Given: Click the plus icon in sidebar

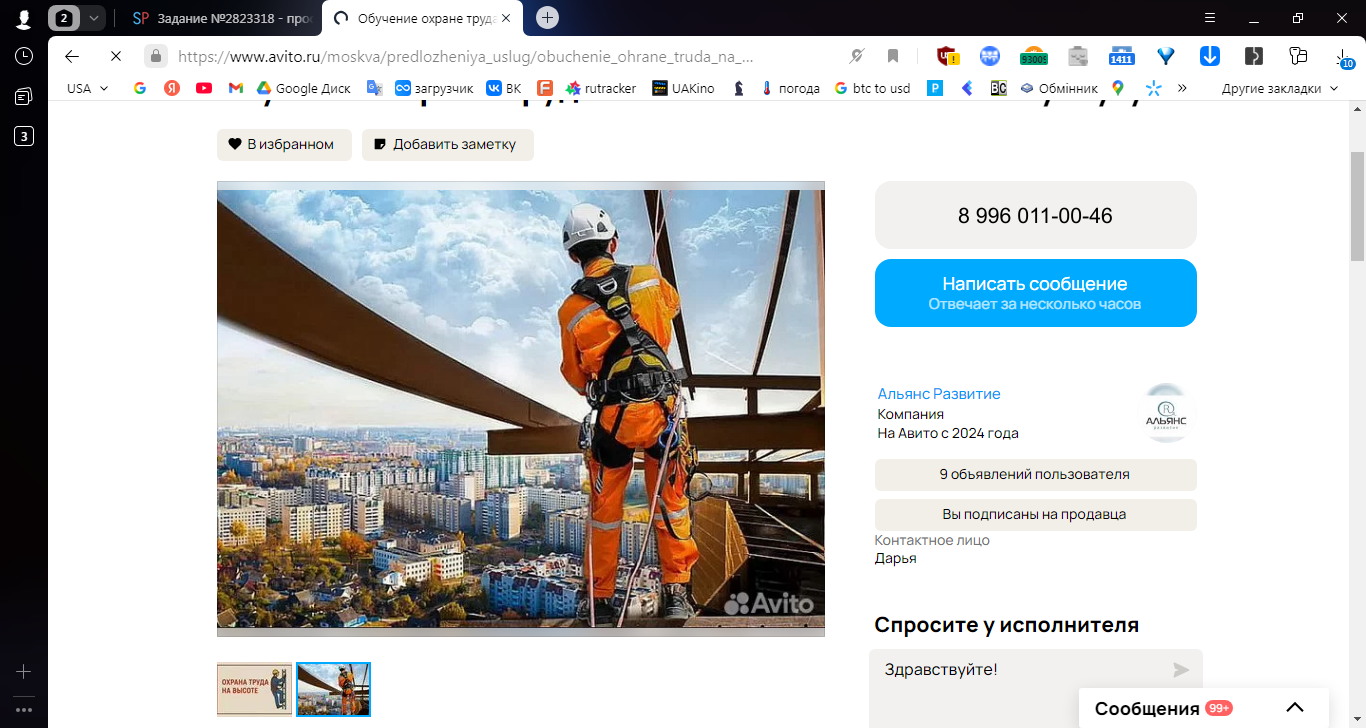Looking at the screenshot, I should tap(24, 672).
